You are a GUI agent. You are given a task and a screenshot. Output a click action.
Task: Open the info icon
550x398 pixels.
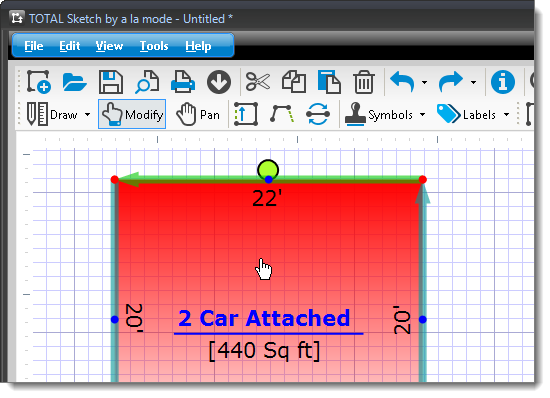[503, 82]
